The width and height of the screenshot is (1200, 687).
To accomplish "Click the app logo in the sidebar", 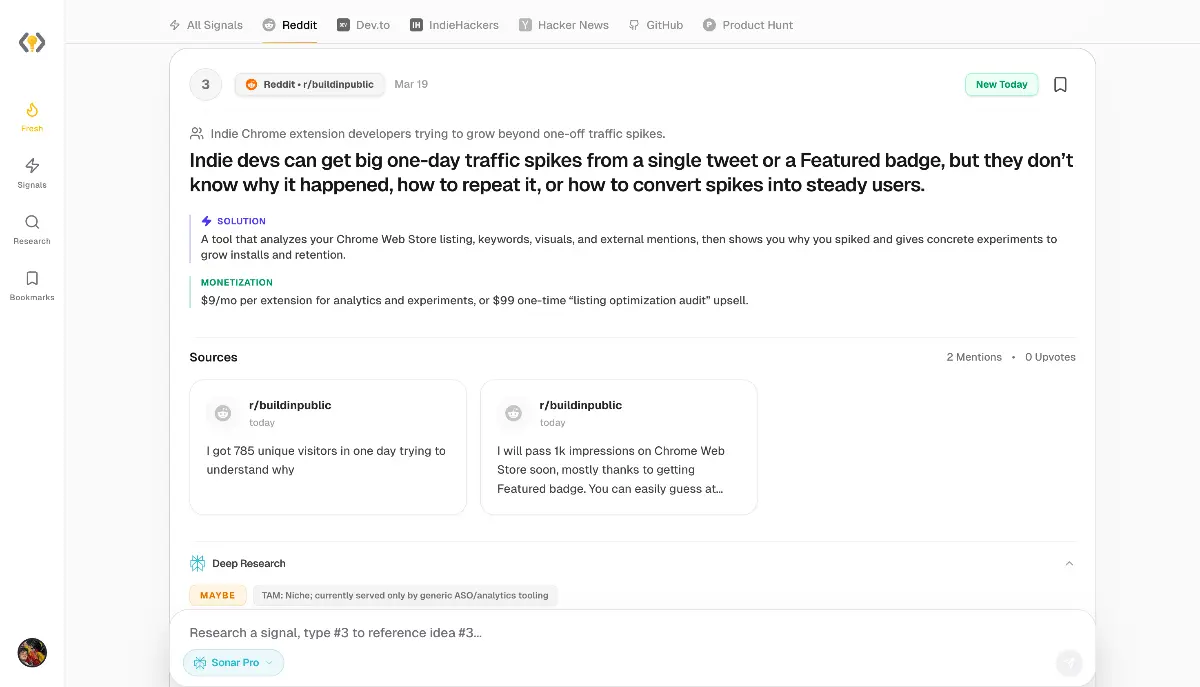I will (x=32, y=42).
